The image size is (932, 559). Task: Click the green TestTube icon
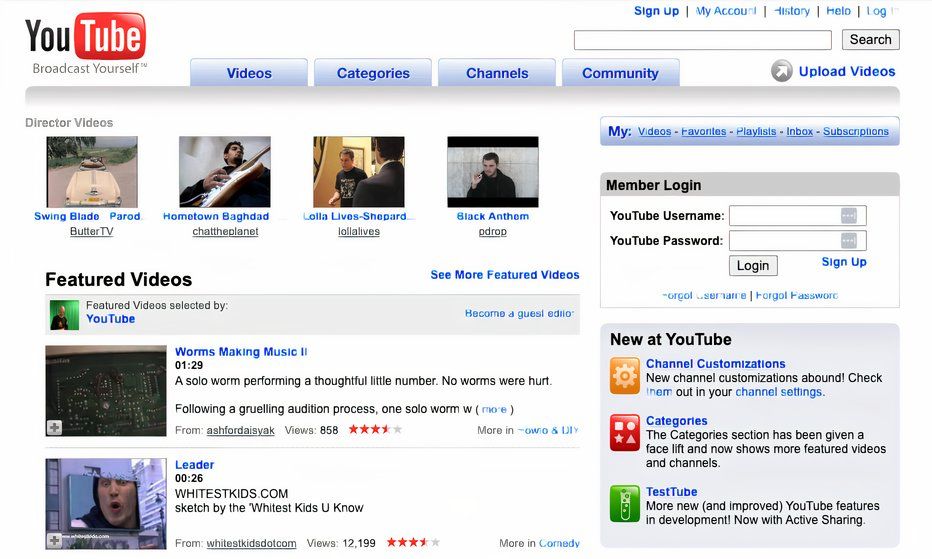click(x=625, y=503)
